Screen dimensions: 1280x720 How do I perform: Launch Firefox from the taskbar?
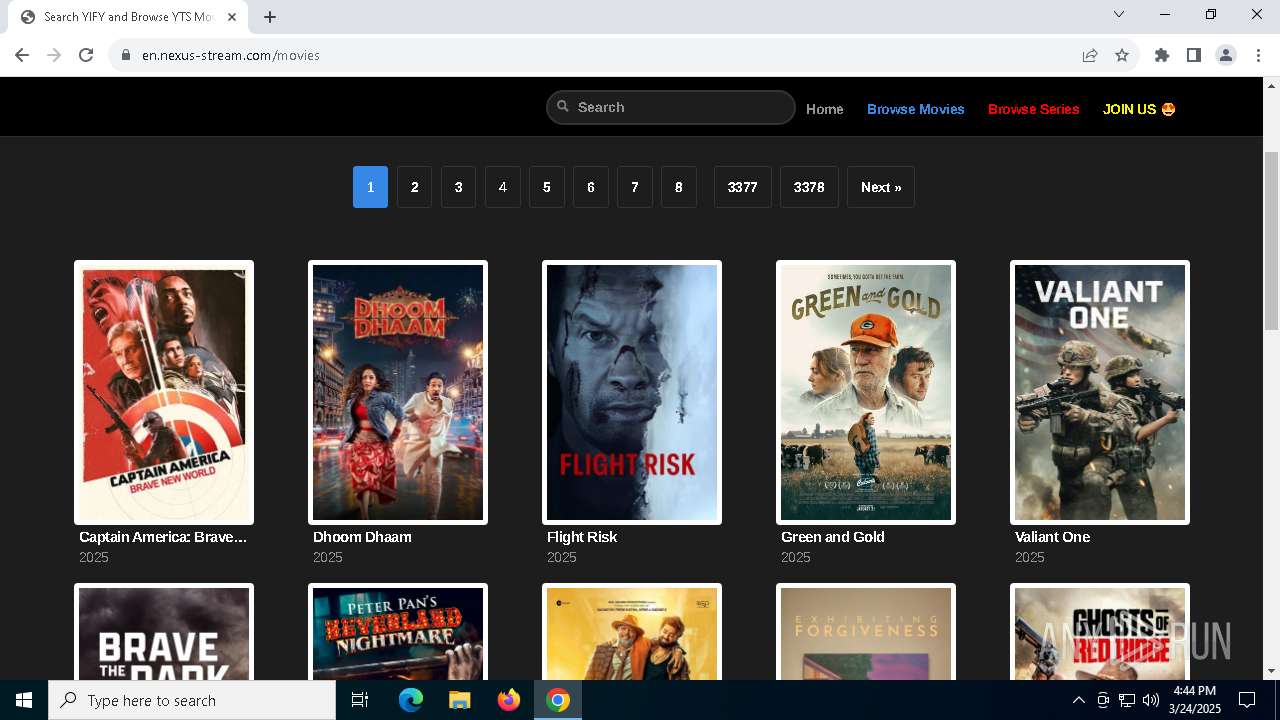[509, 700]
